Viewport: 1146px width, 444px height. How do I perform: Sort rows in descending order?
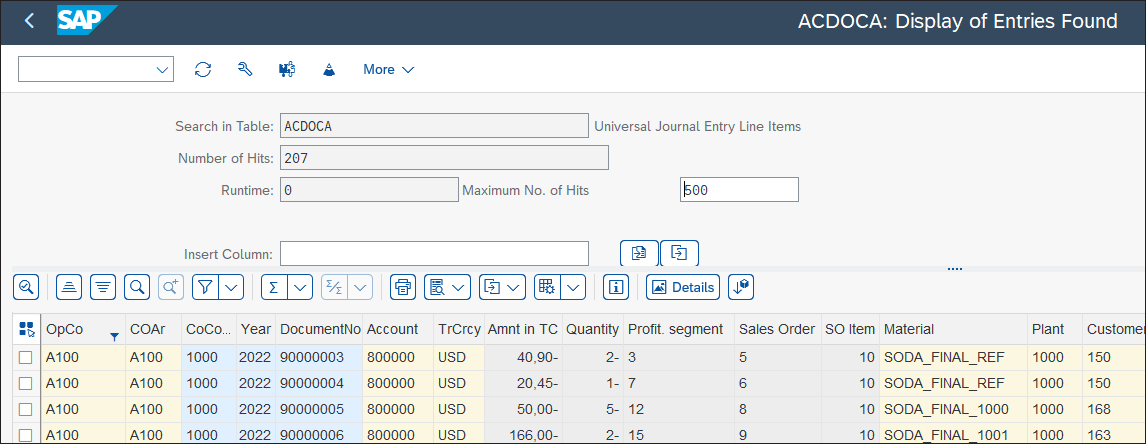pos(103,287)
